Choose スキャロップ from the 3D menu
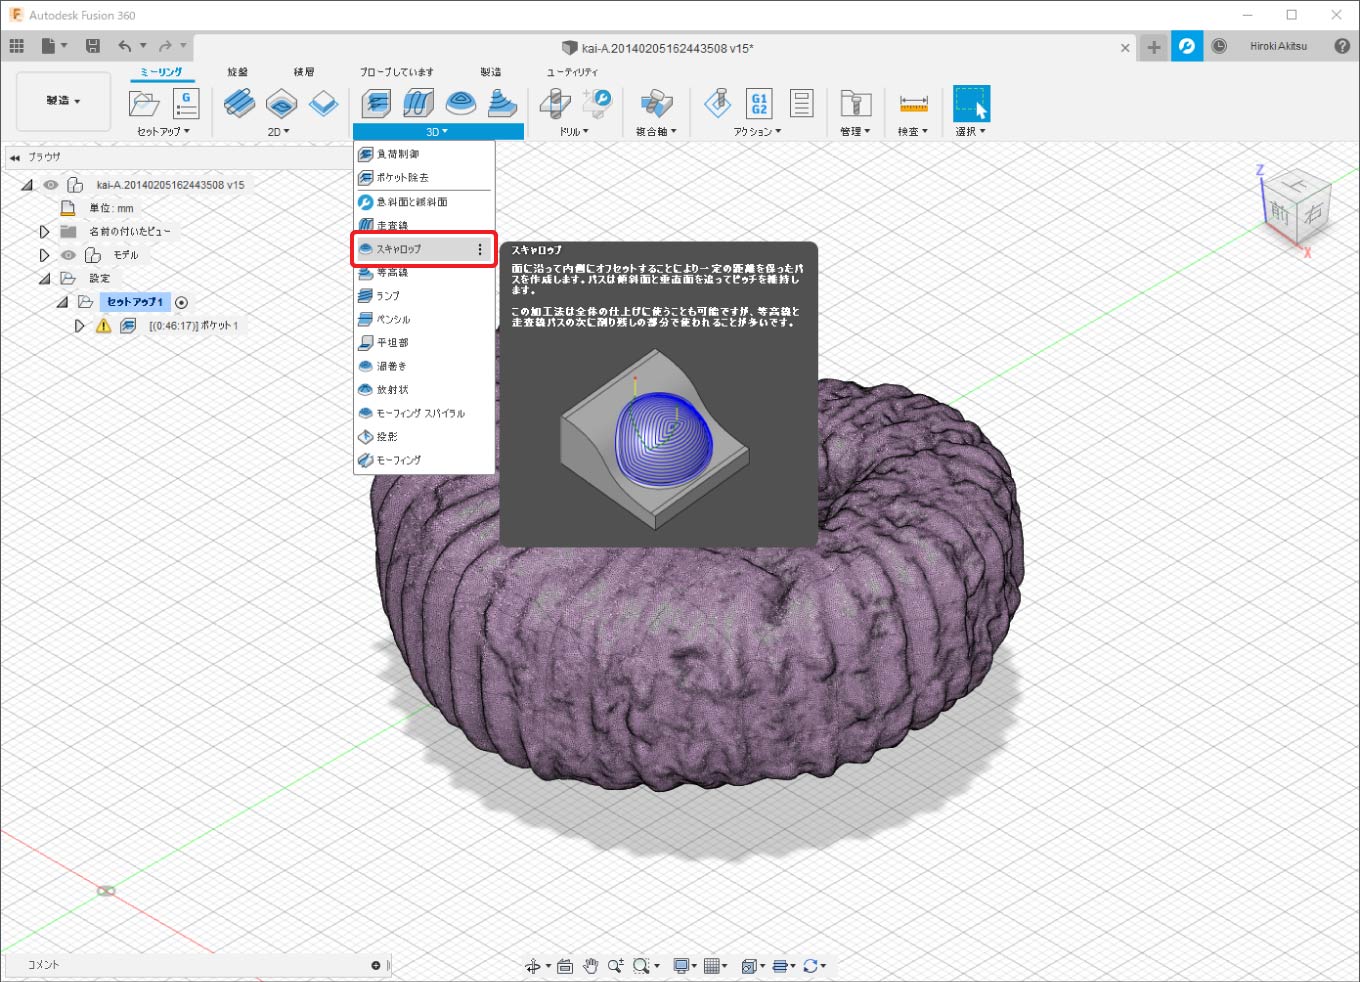 pos(399,249)
